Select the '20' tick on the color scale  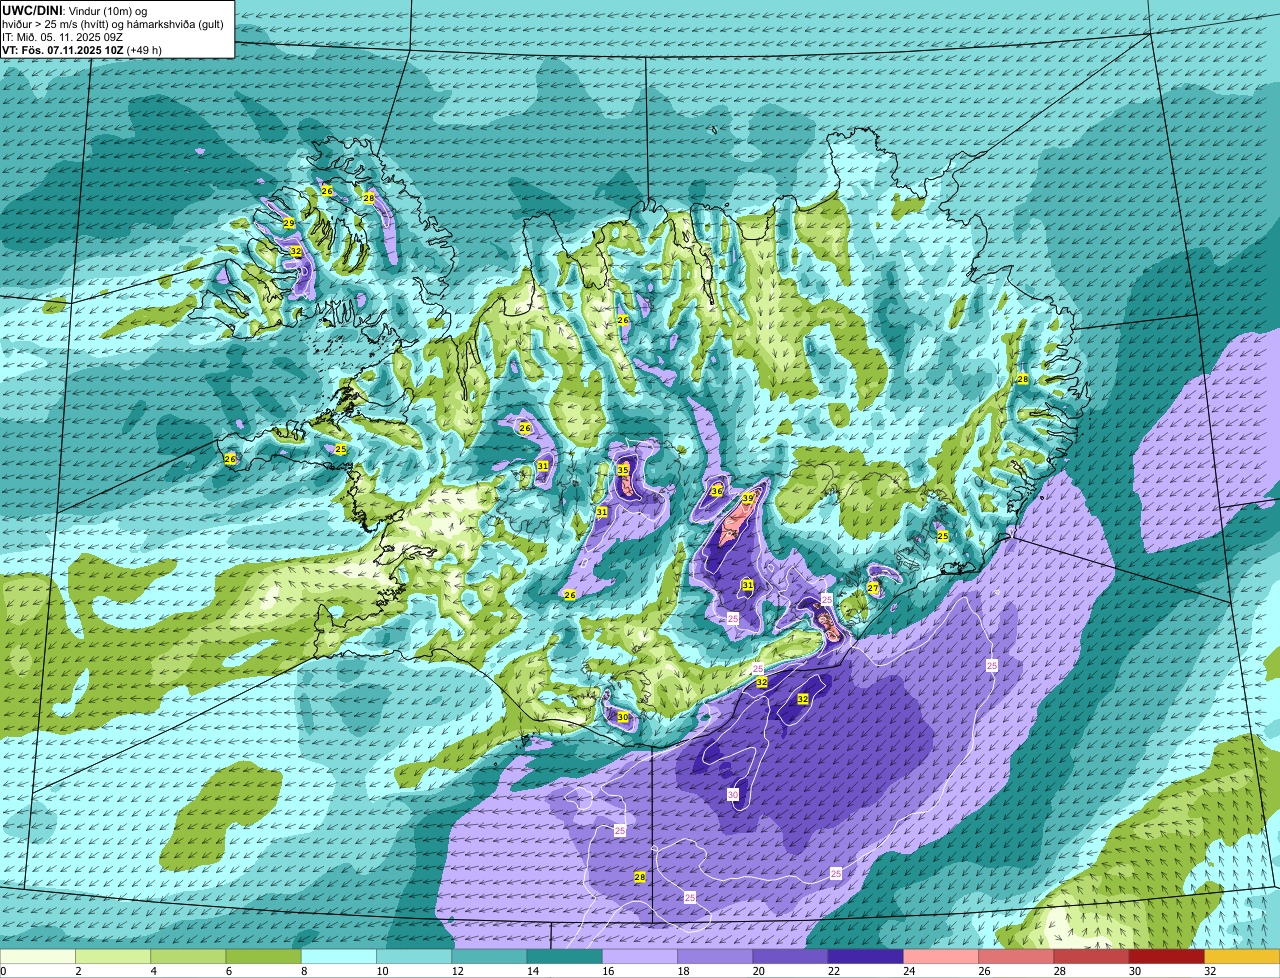coord(759,971)
